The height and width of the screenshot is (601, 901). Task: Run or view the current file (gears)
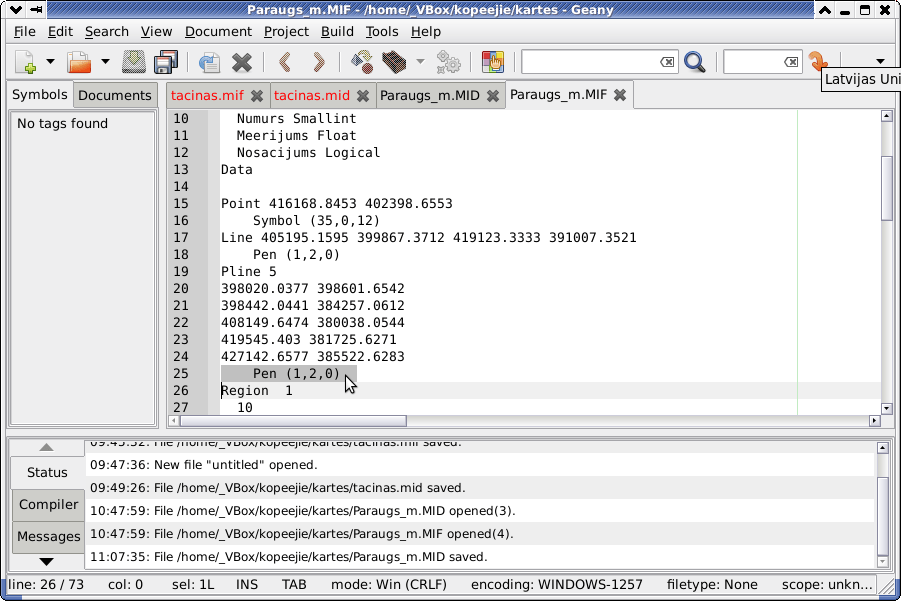pos(448,61)
